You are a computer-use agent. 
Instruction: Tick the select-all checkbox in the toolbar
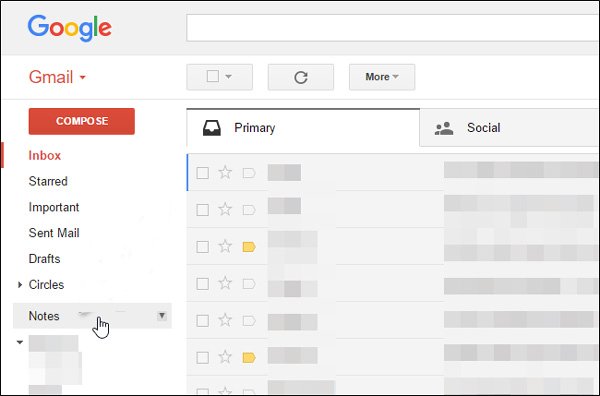pyautogui.click(x=213, y=76)
